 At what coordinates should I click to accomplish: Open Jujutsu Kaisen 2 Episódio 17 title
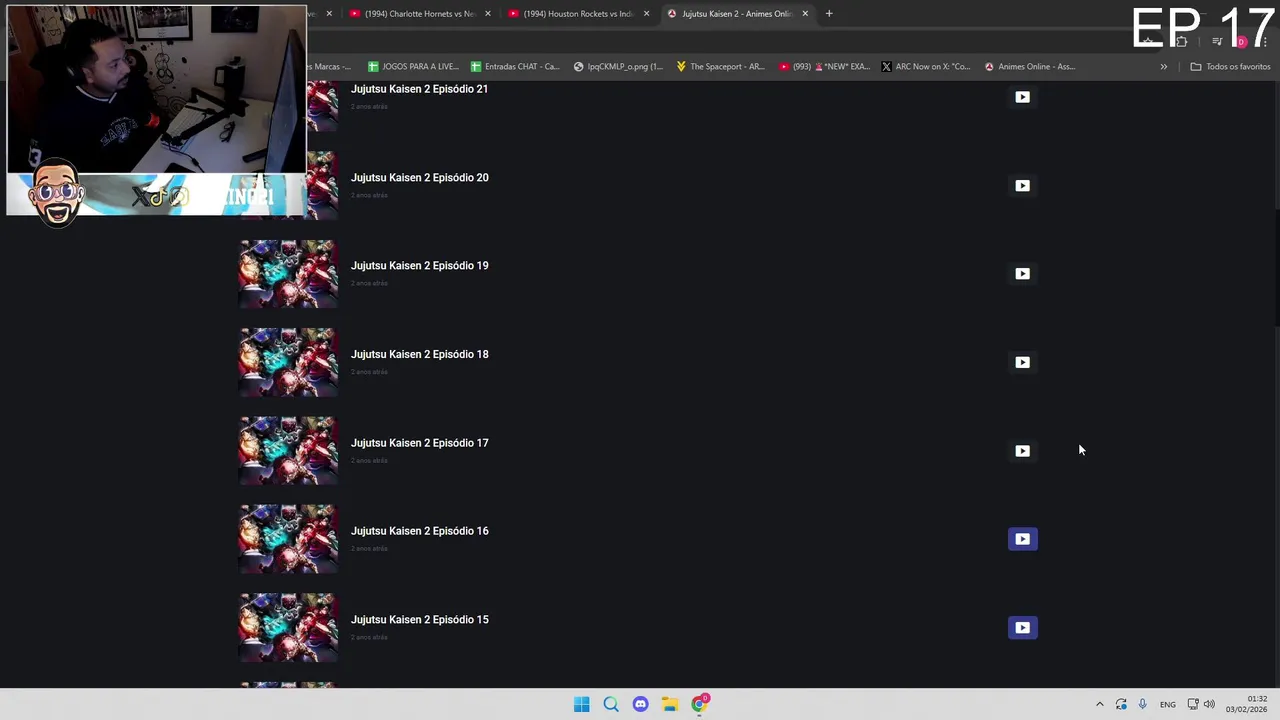click(x=419, y=442)
